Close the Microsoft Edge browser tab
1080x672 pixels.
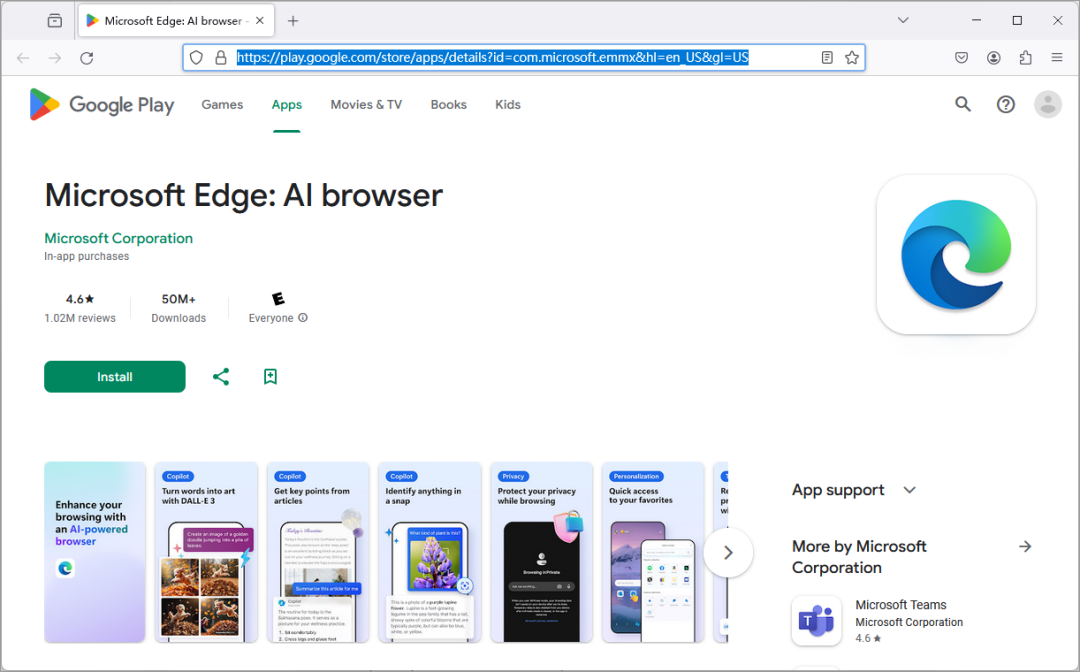(260, 21)
